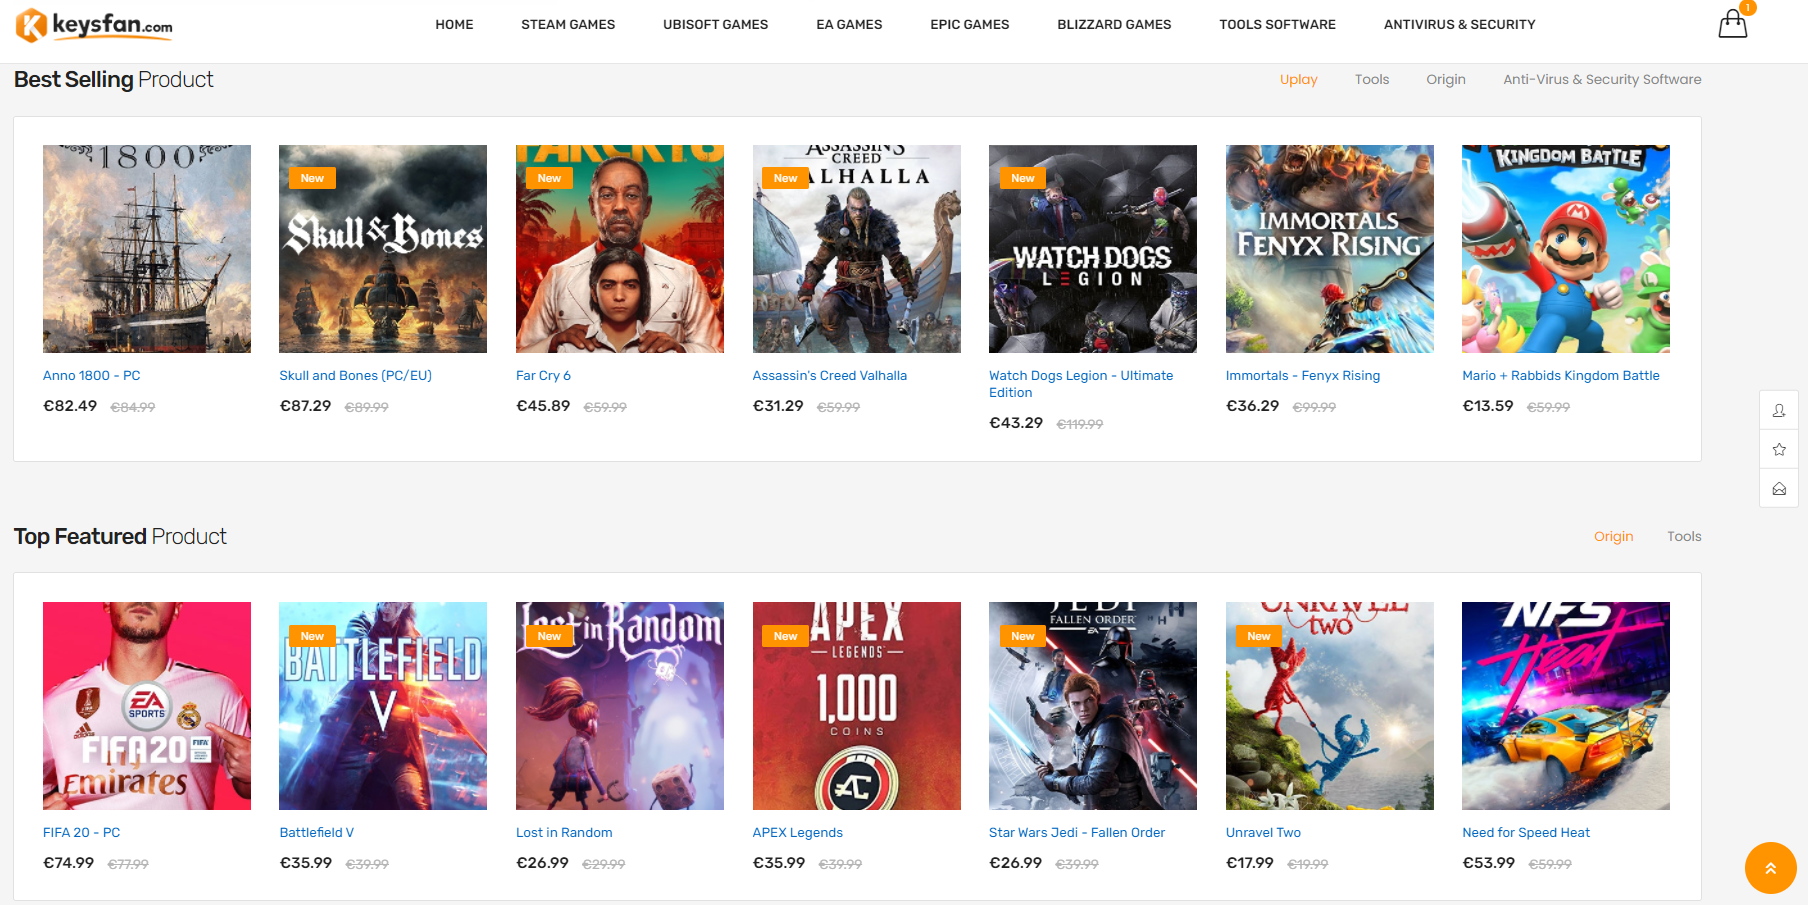1808x905 pixels.
Task: Open the NFS Heat cover image
Action: 1566,706
